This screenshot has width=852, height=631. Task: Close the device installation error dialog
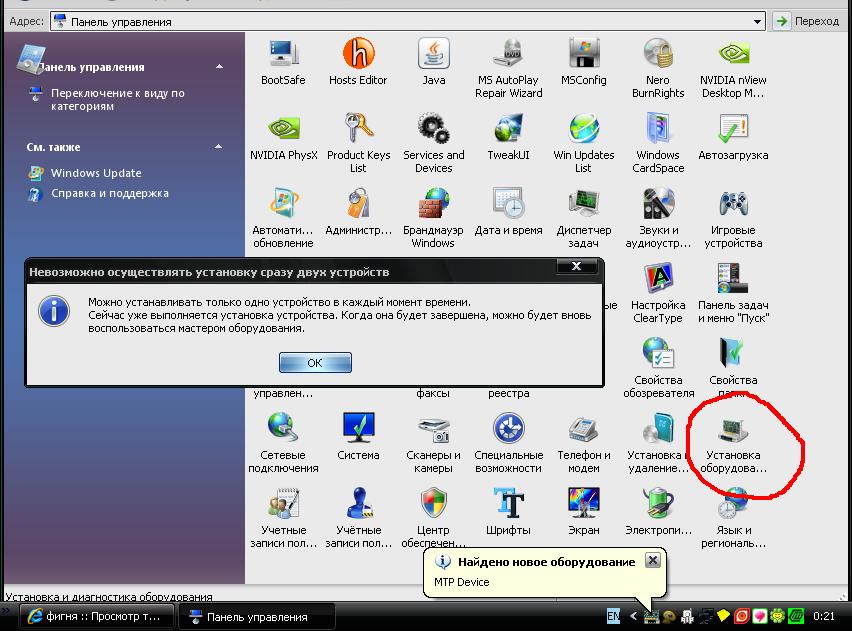[x=577, y=266]
